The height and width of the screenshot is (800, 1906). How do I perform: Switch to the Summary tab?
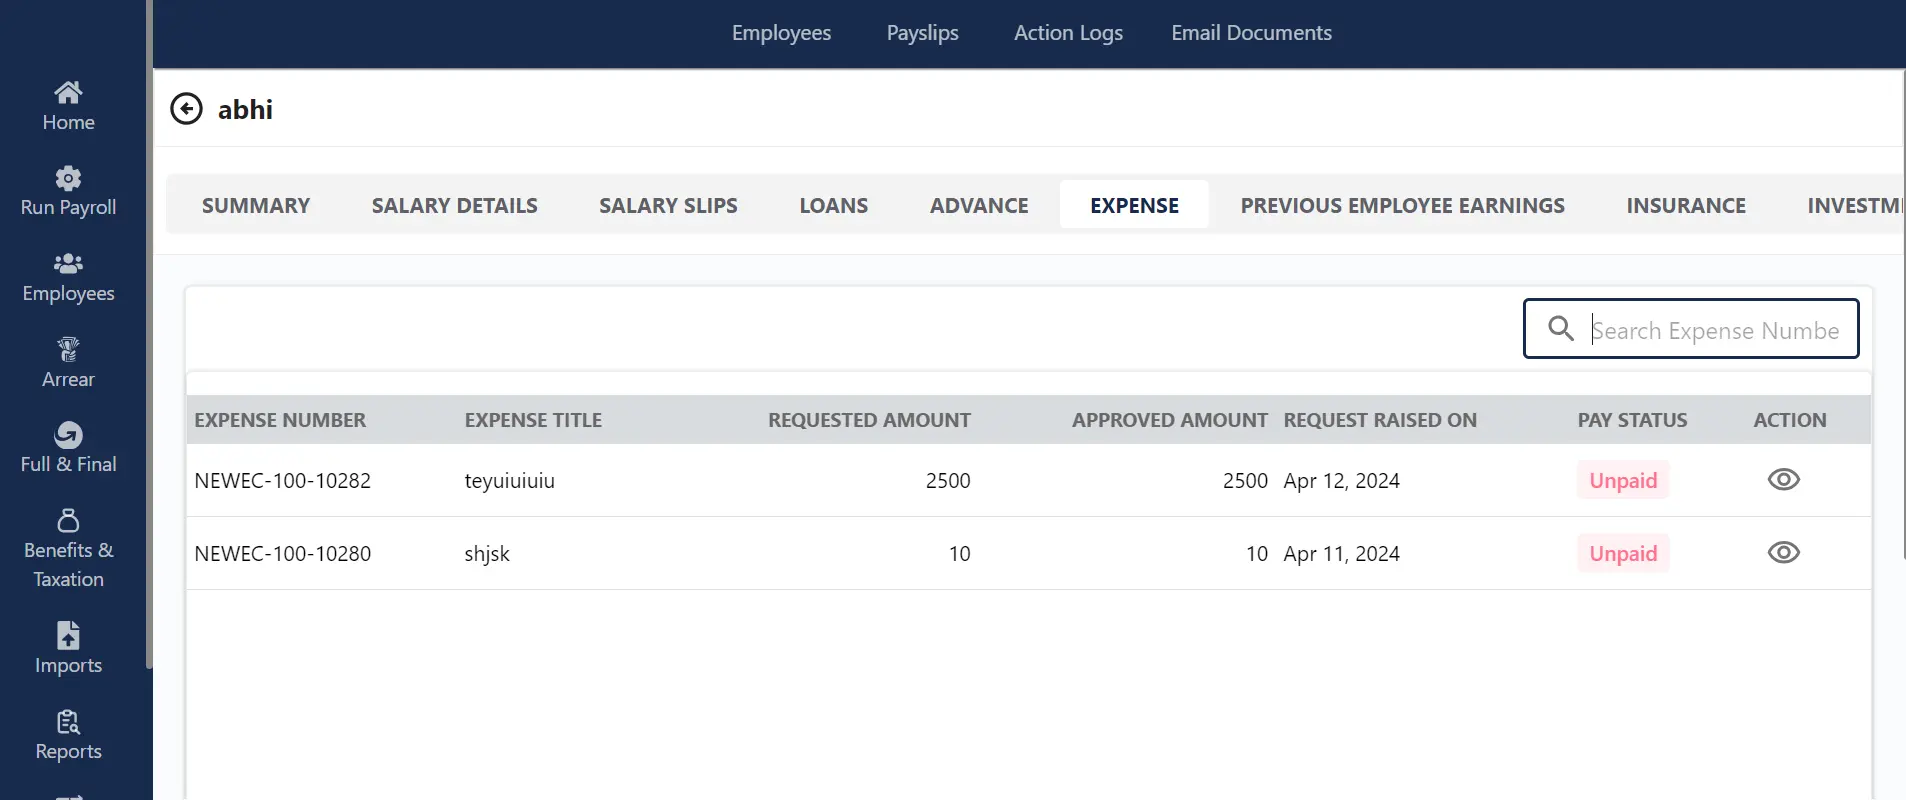coord(256,205)
